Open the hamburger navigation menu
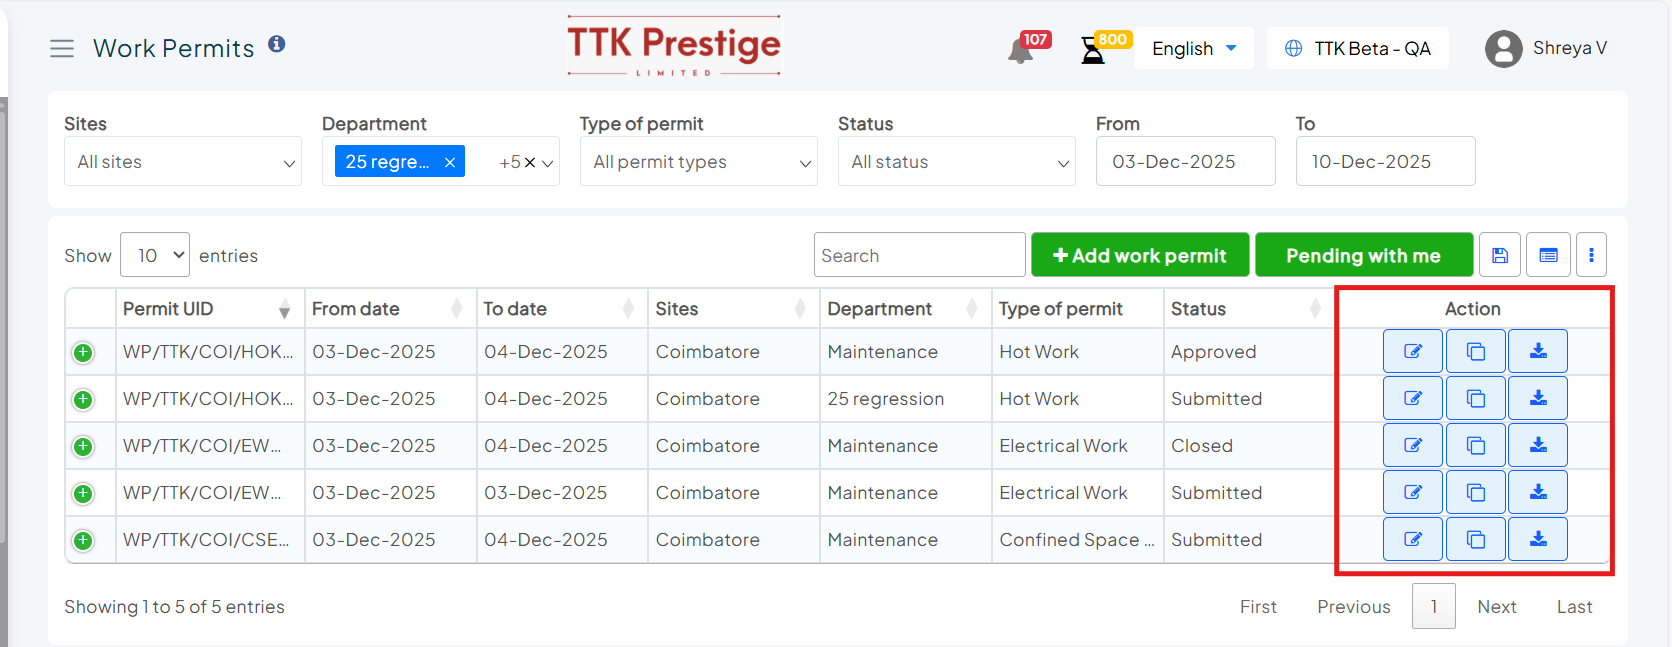The height and width of the screenshot is (647, 1672). coord(62,48)
